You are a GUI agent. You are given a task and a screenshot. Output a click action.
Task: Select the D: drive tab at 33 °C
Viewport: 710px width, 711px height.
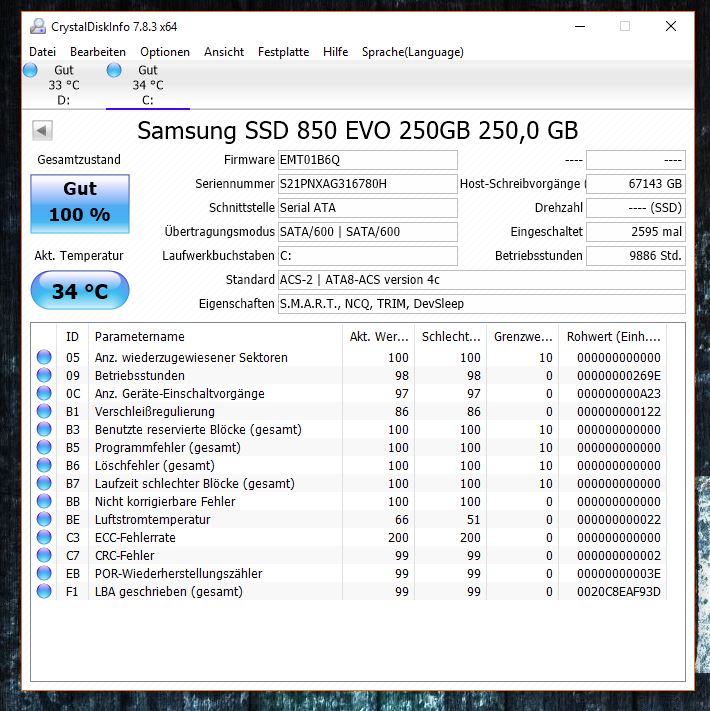(64, 85)
